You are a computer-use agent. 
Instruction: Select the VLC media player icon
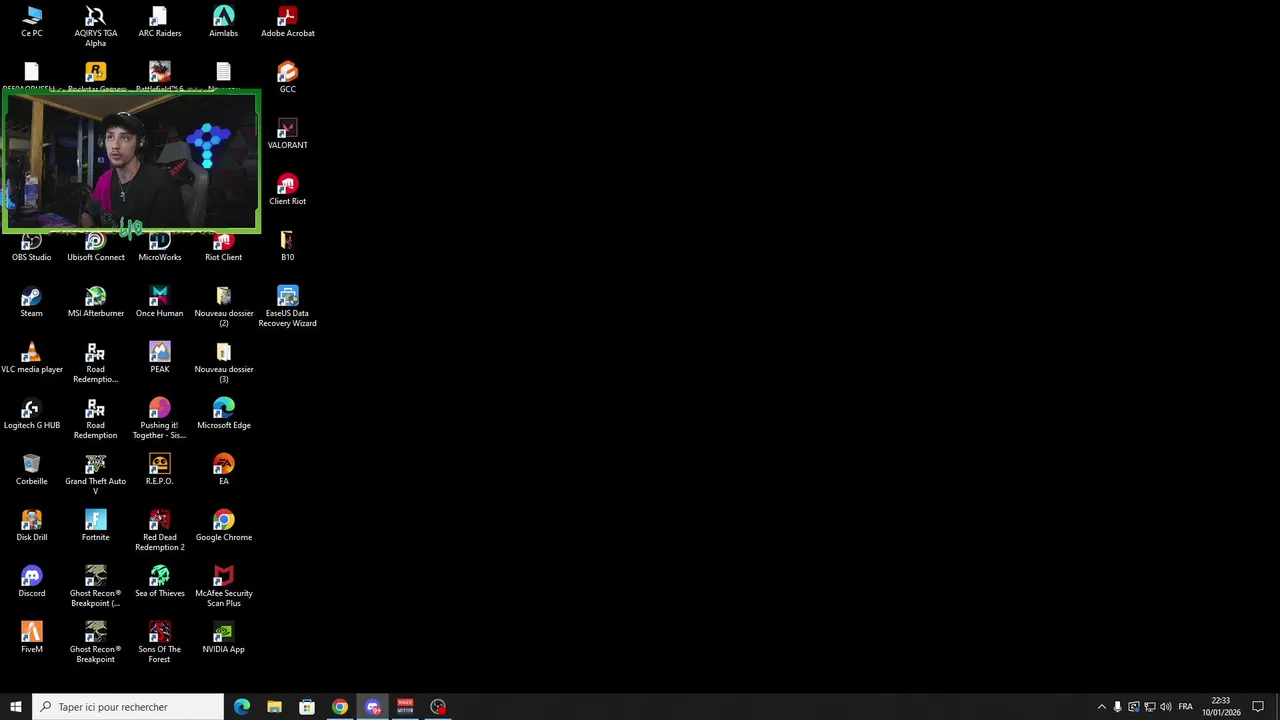point(32,358)
